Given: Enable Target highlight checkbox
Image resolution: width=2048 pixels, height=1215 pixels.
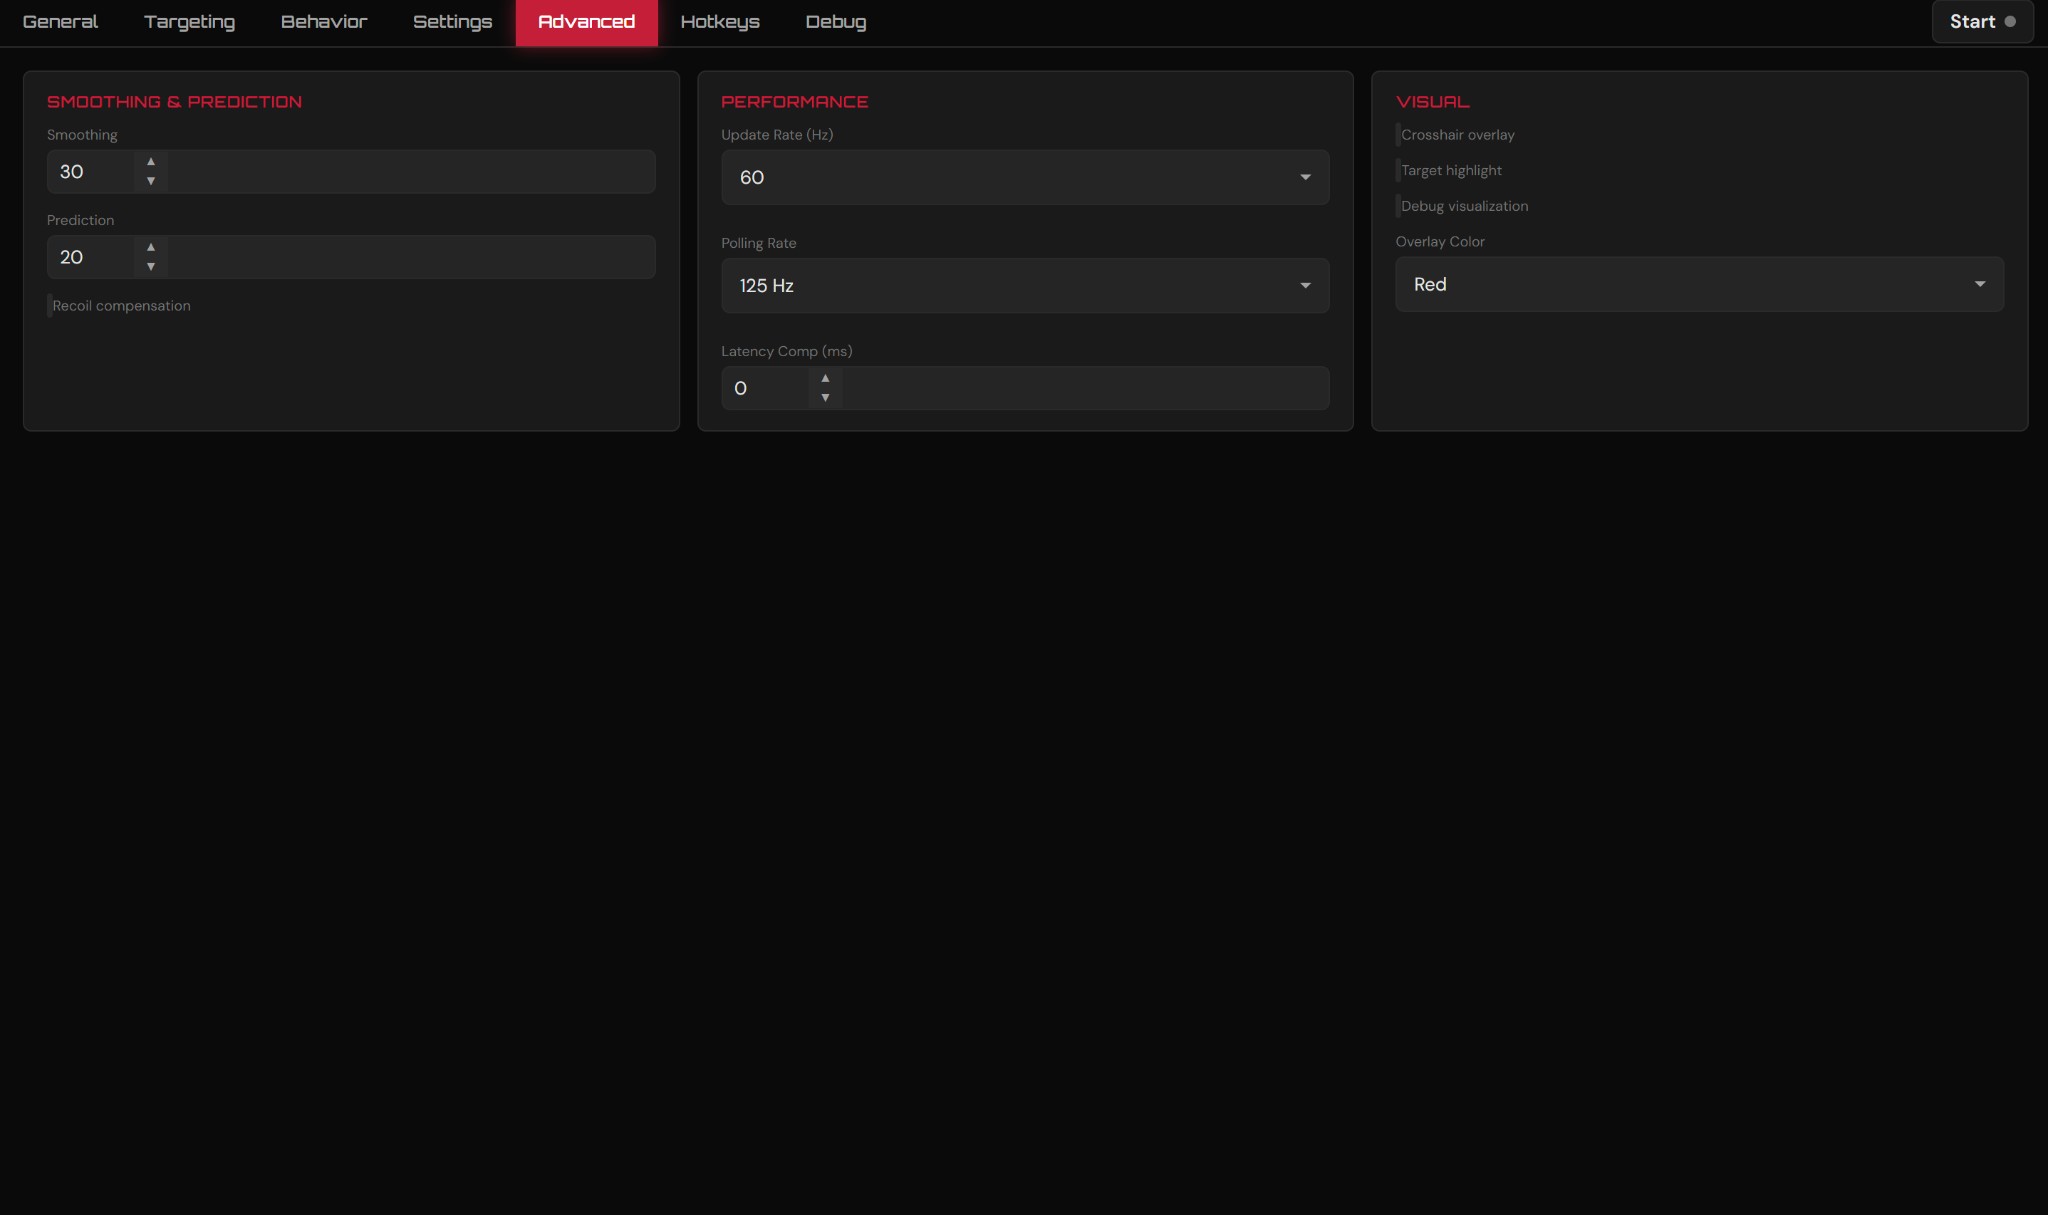Looking at the screenshot, I should [1398, 171].
